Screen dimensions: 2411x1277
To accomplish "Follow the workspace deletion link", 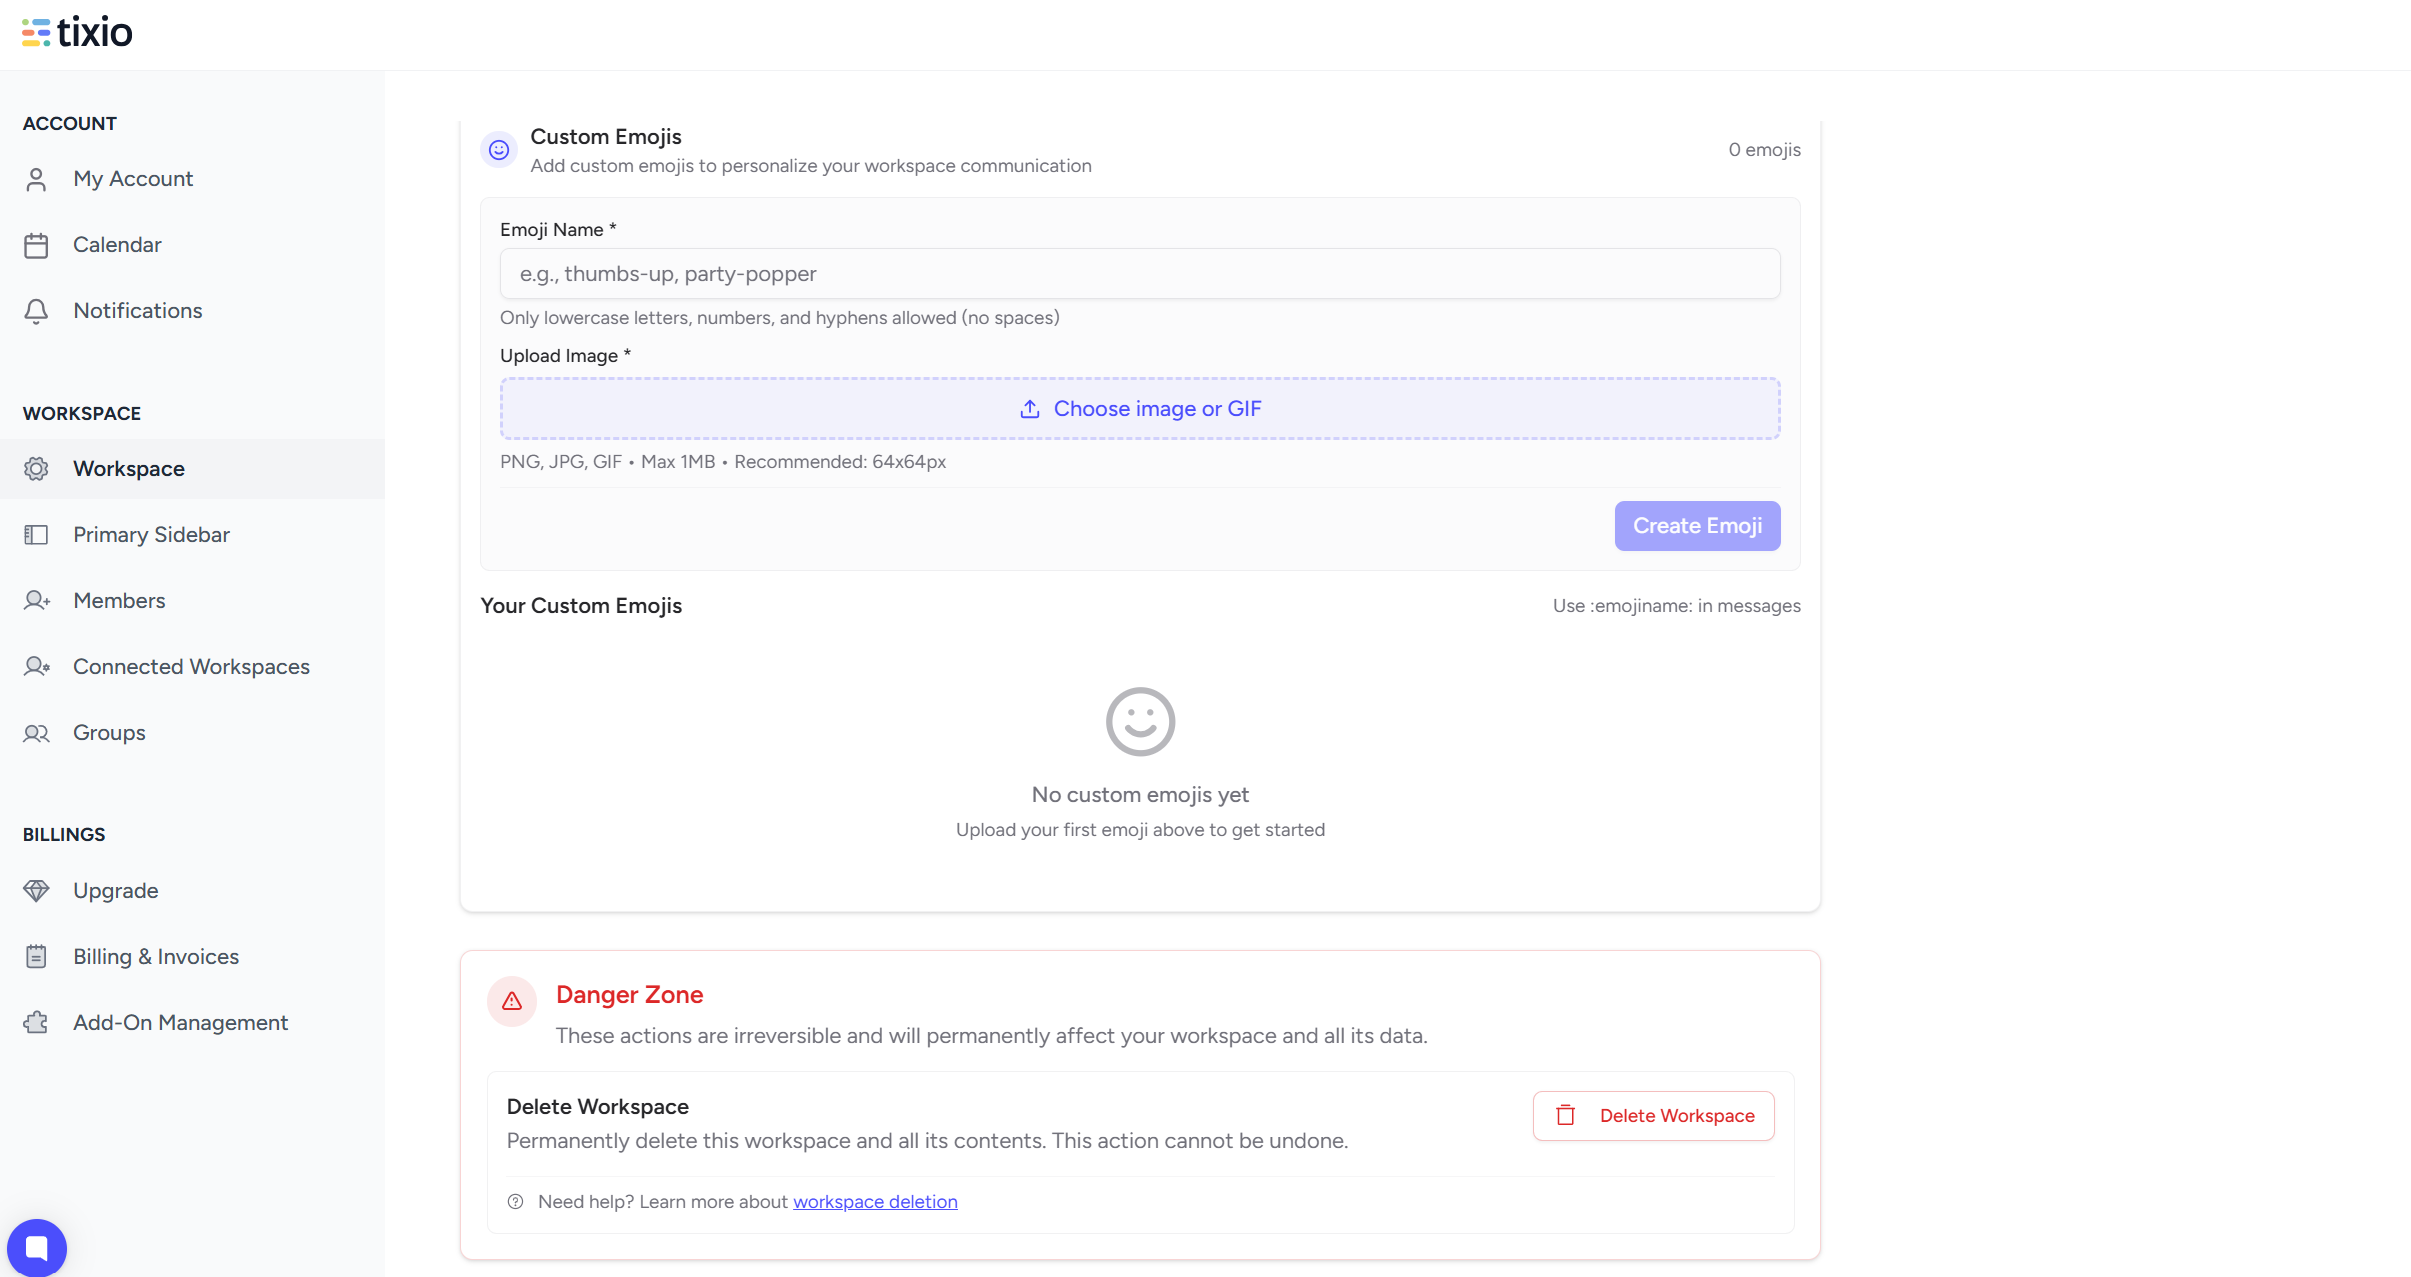I will (875, 1202).
